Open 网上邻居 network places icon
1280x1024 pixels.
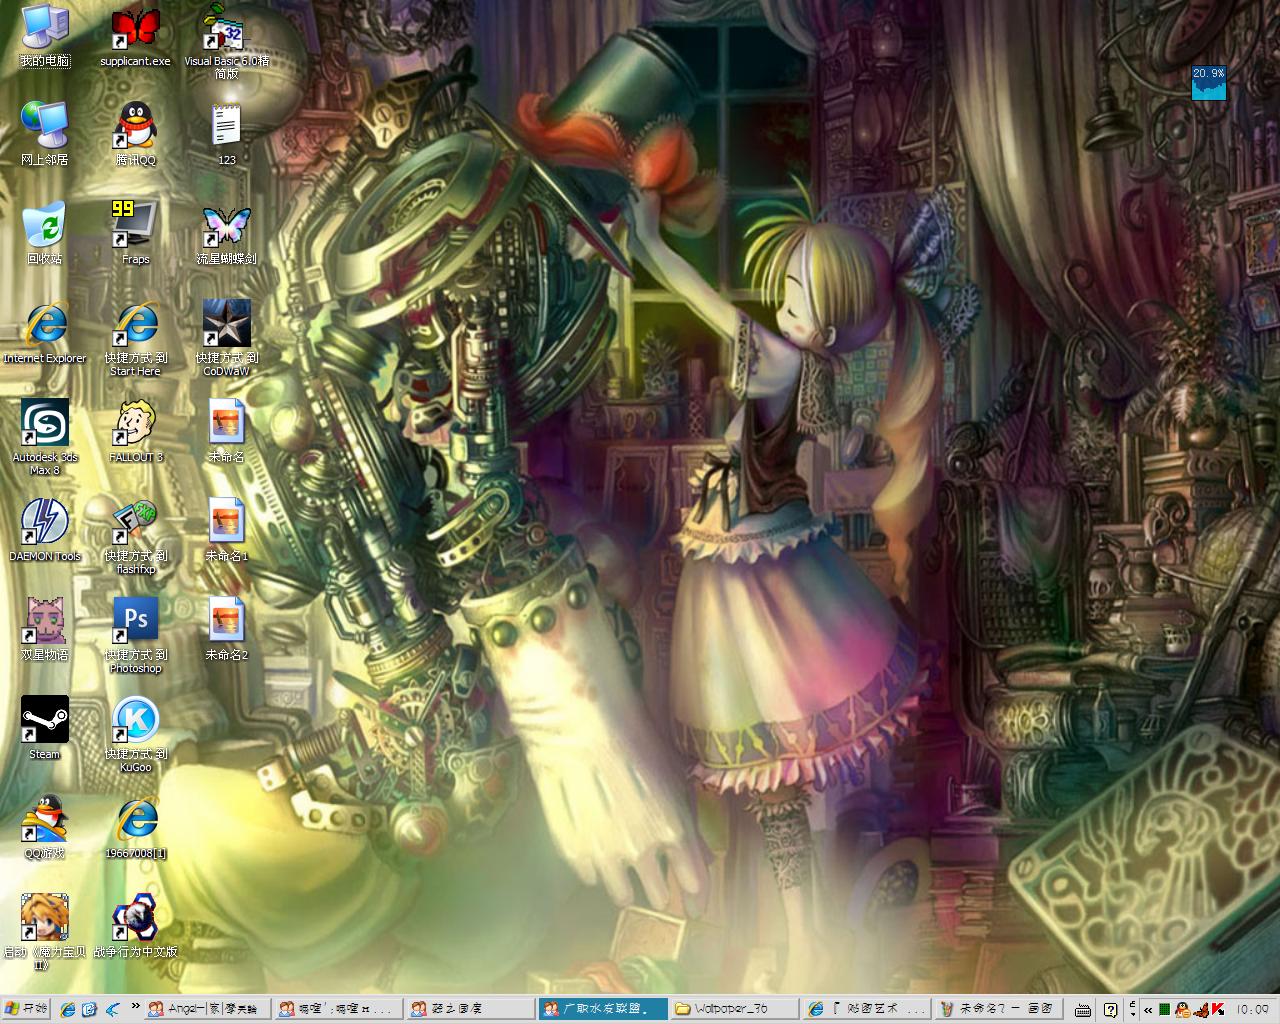45,134
